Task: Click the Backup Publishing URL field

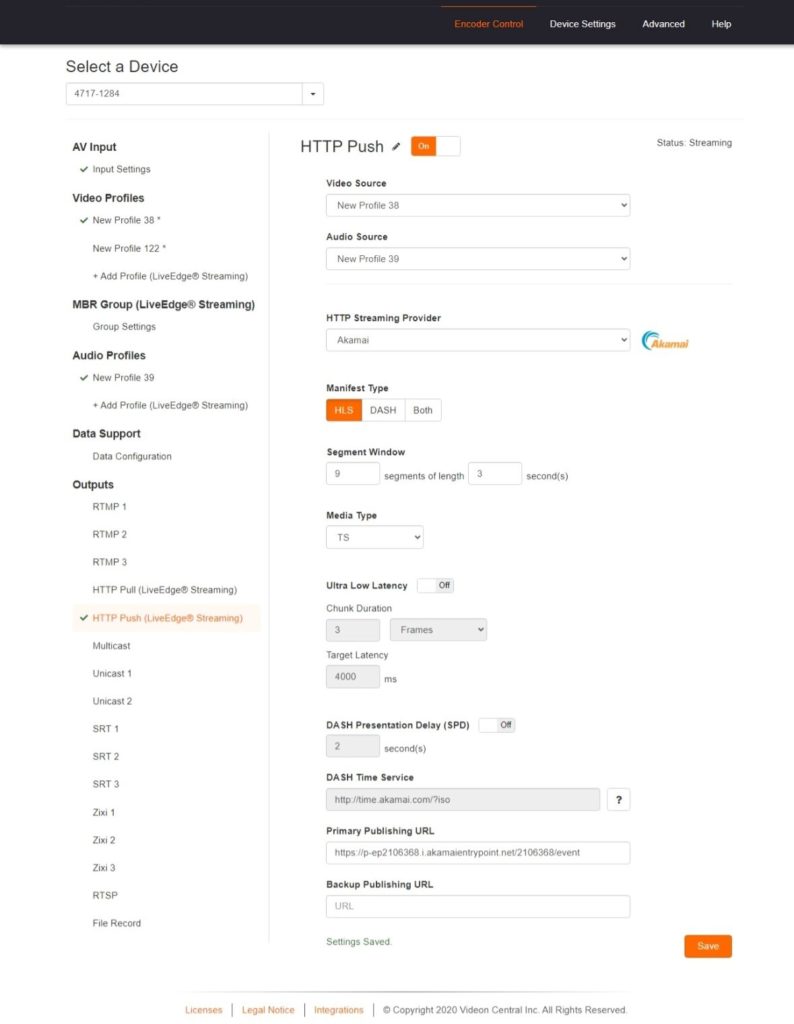Action: (477, 906)
